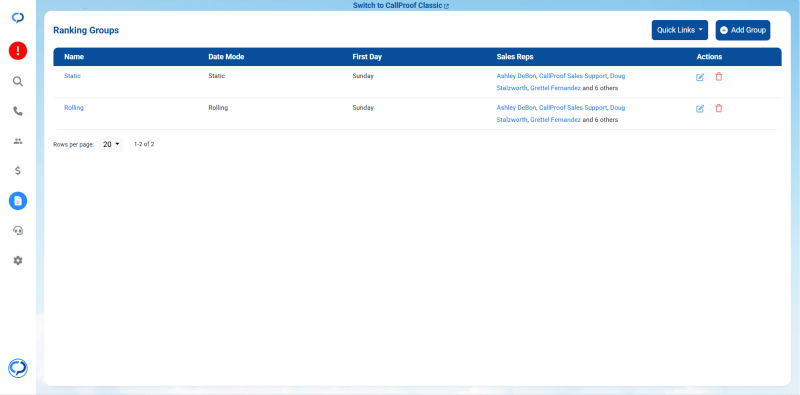Image resolution: width=800 pixels, height=395 pixels.
Task: Open the settings gear sidebar icon
Action: pos(18,261)
